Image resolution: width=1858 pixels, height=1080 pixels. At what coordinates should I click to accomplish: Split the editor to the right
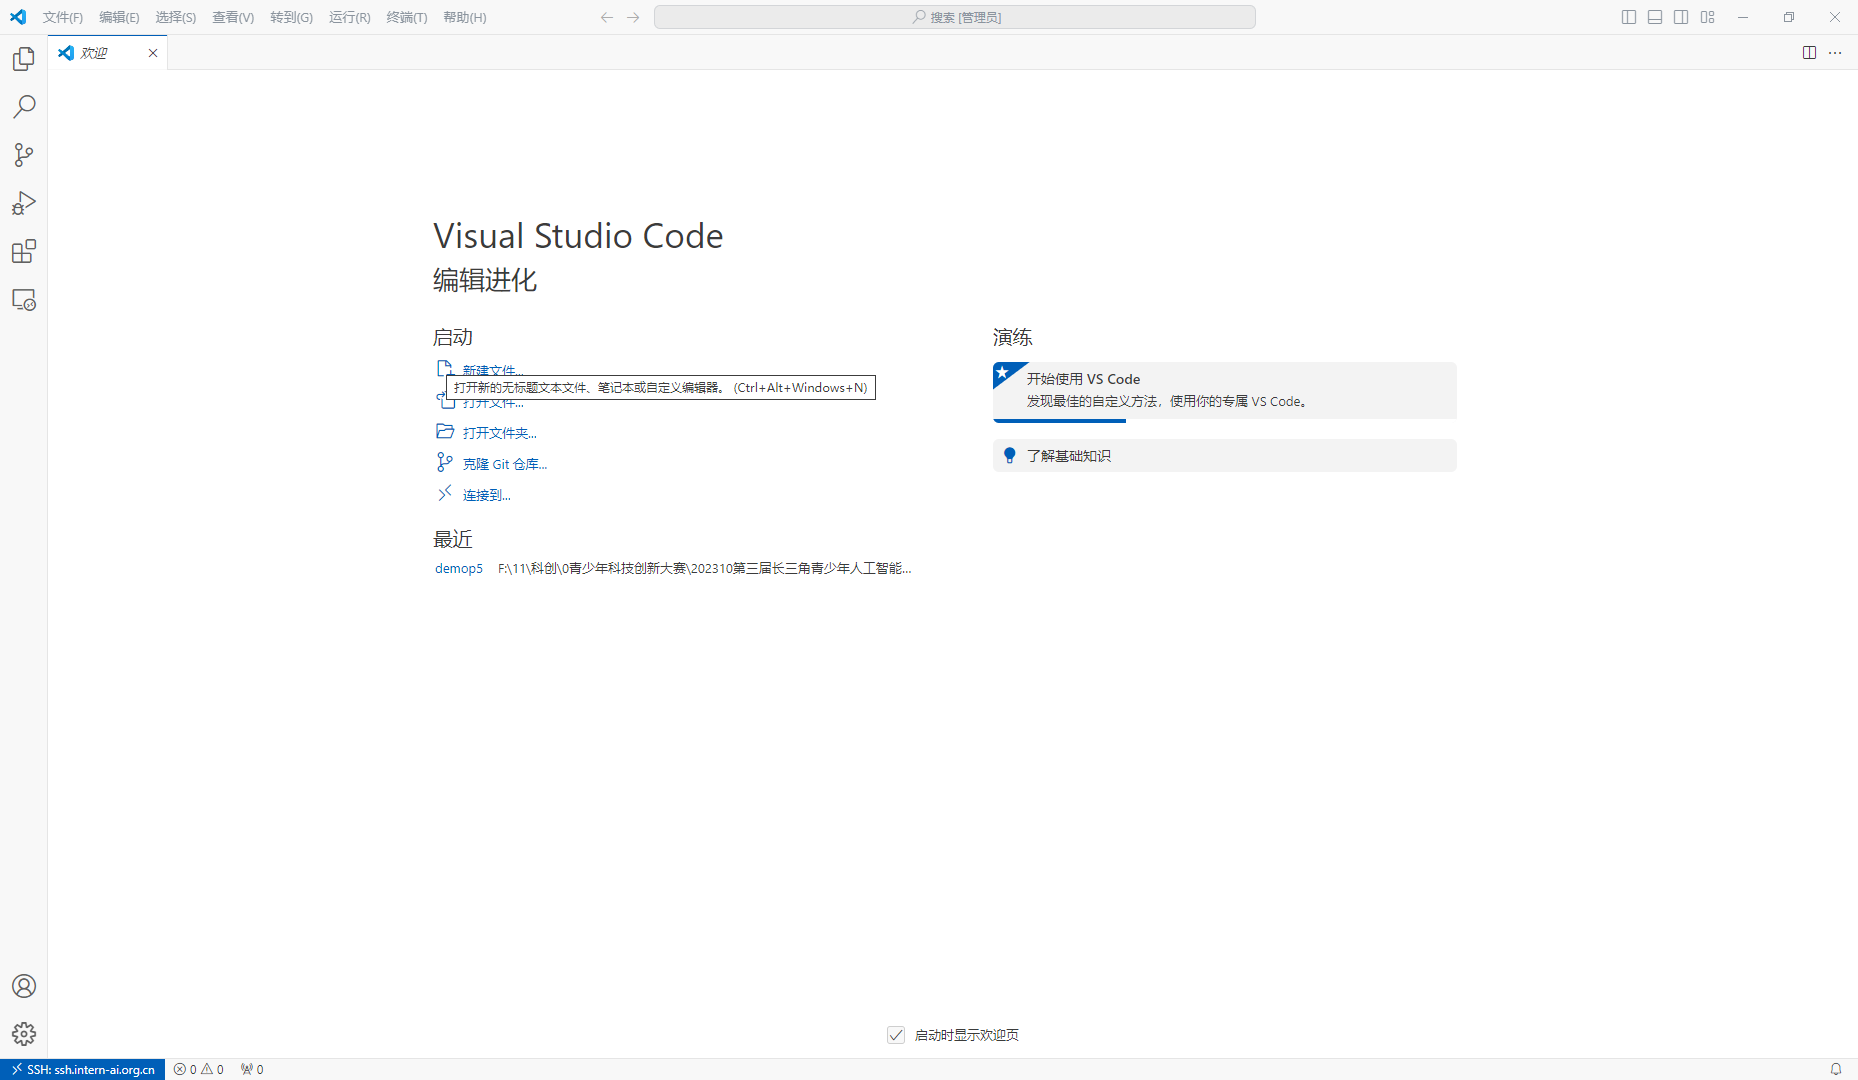pyautogui.click(x=1809, y=53)
